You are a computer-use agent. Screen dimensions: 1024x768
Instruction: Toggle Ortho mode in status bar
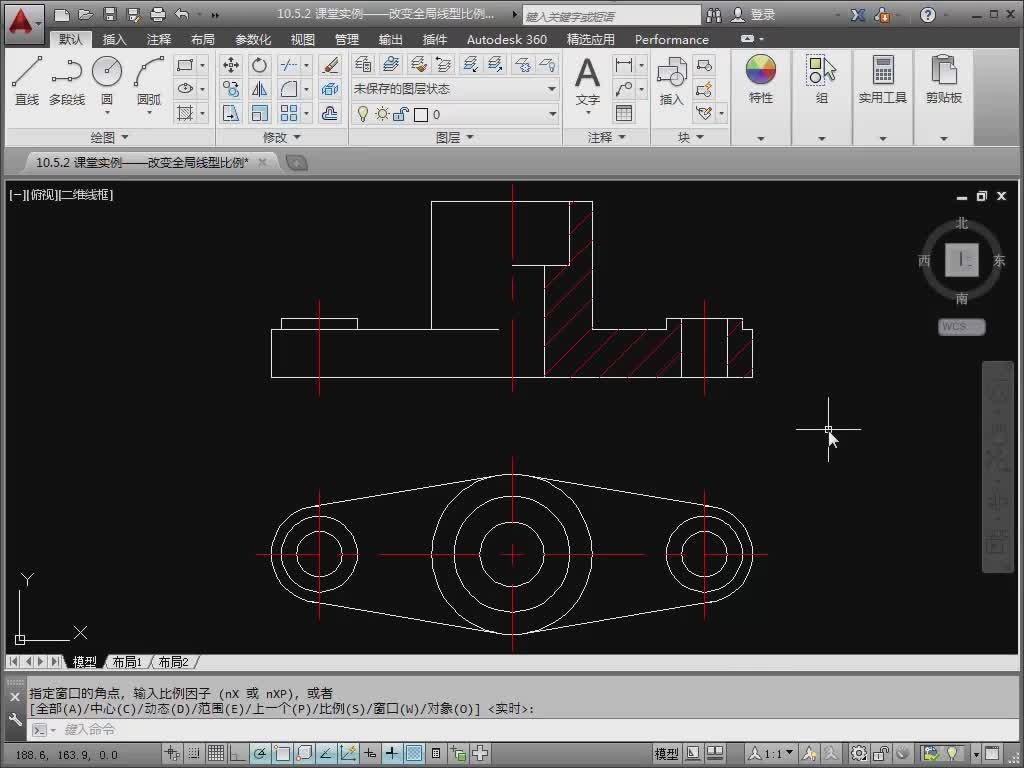237,754
